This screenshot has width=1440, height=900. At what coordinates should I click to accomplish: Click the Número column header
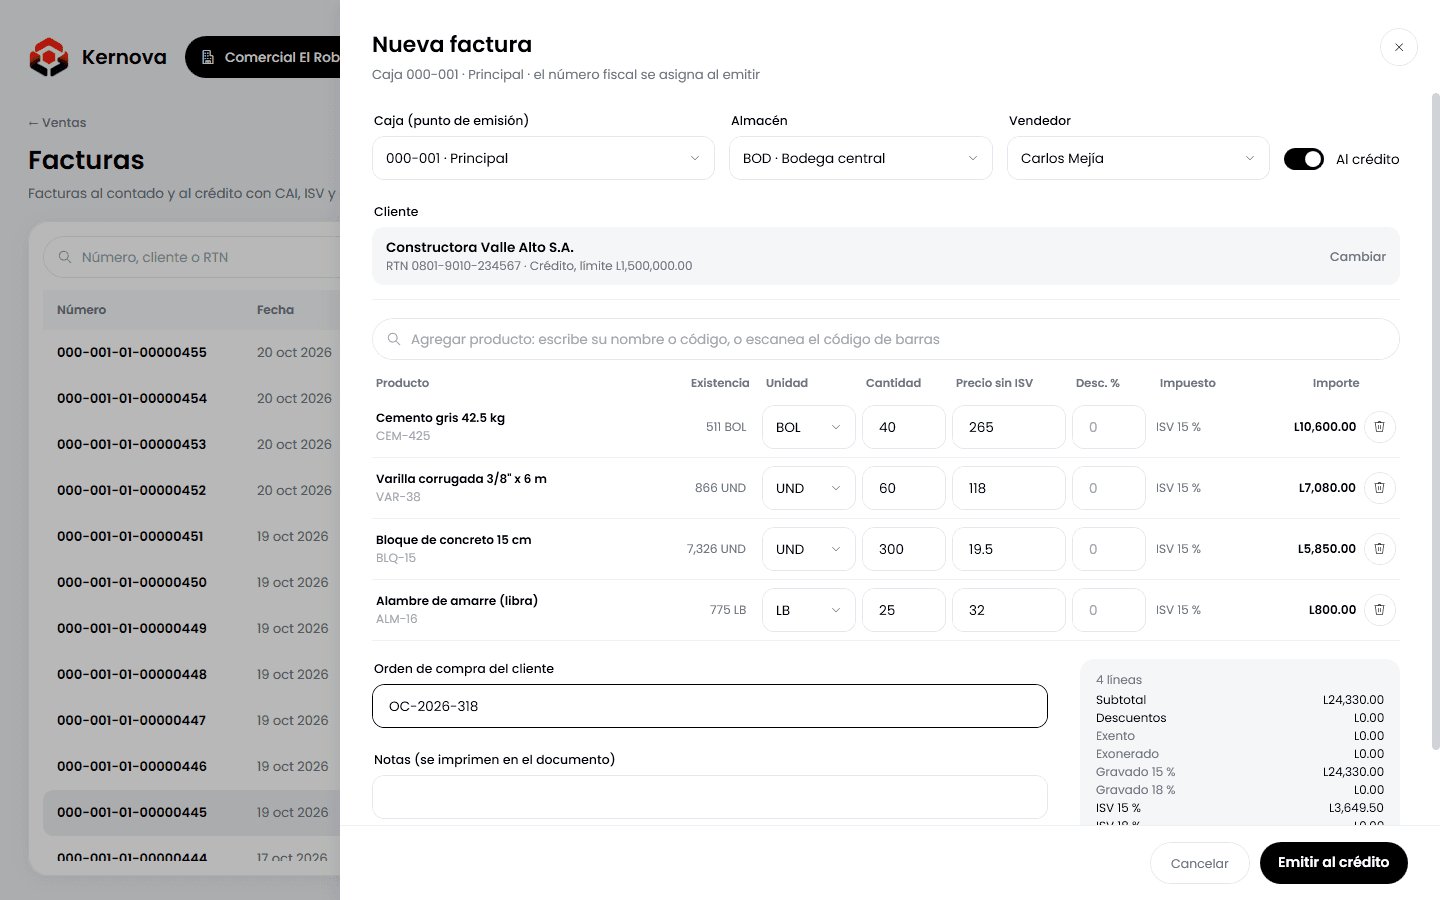coord(82,310)
